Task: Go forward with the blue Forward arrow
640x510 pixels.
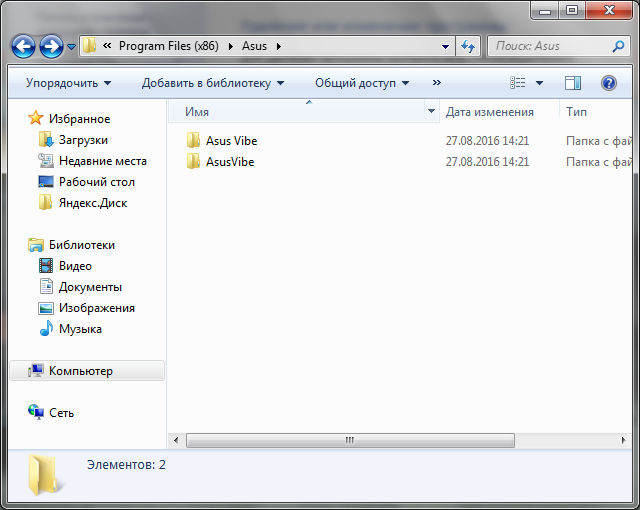Action: (x=51, y=46)
